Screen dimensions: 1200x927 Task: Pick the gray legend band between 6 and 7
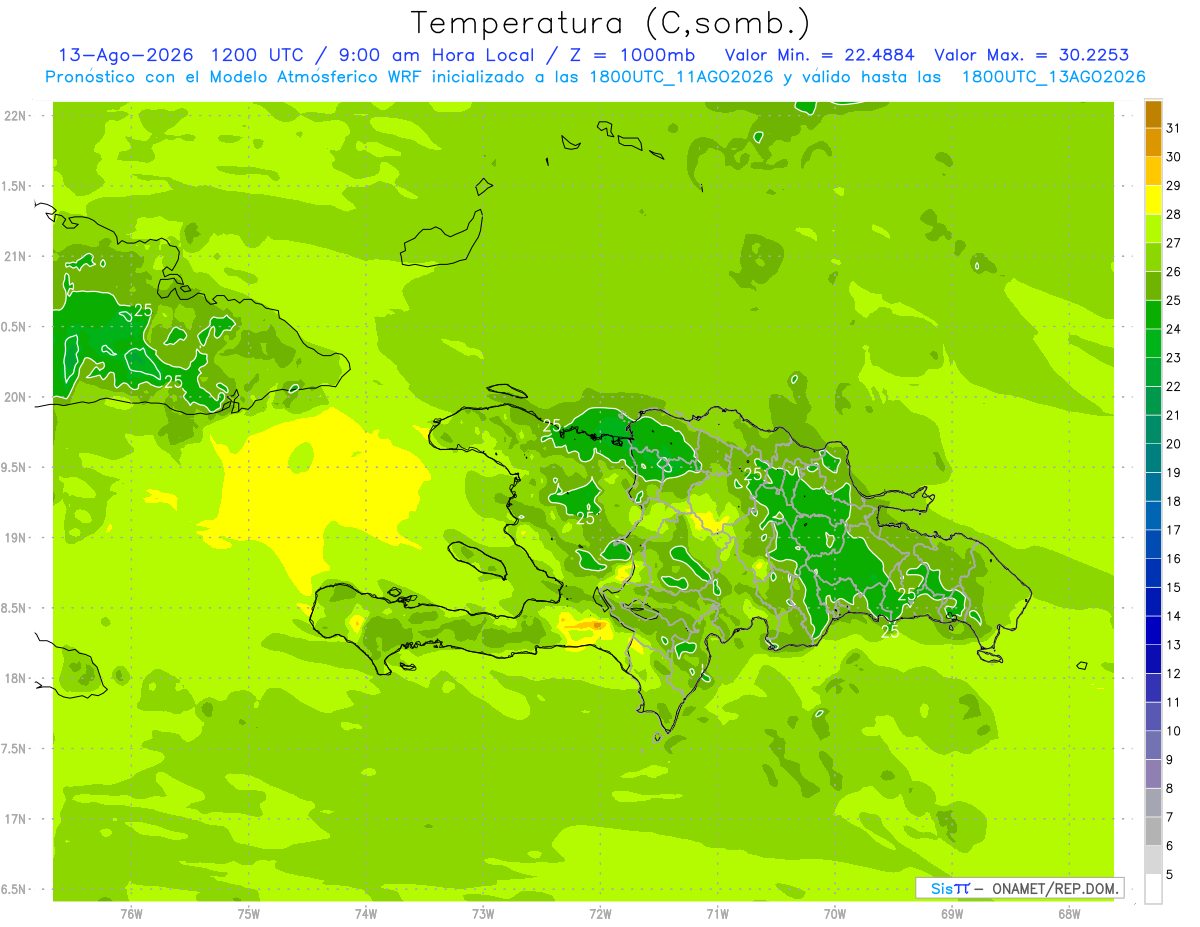point(1153,831)
